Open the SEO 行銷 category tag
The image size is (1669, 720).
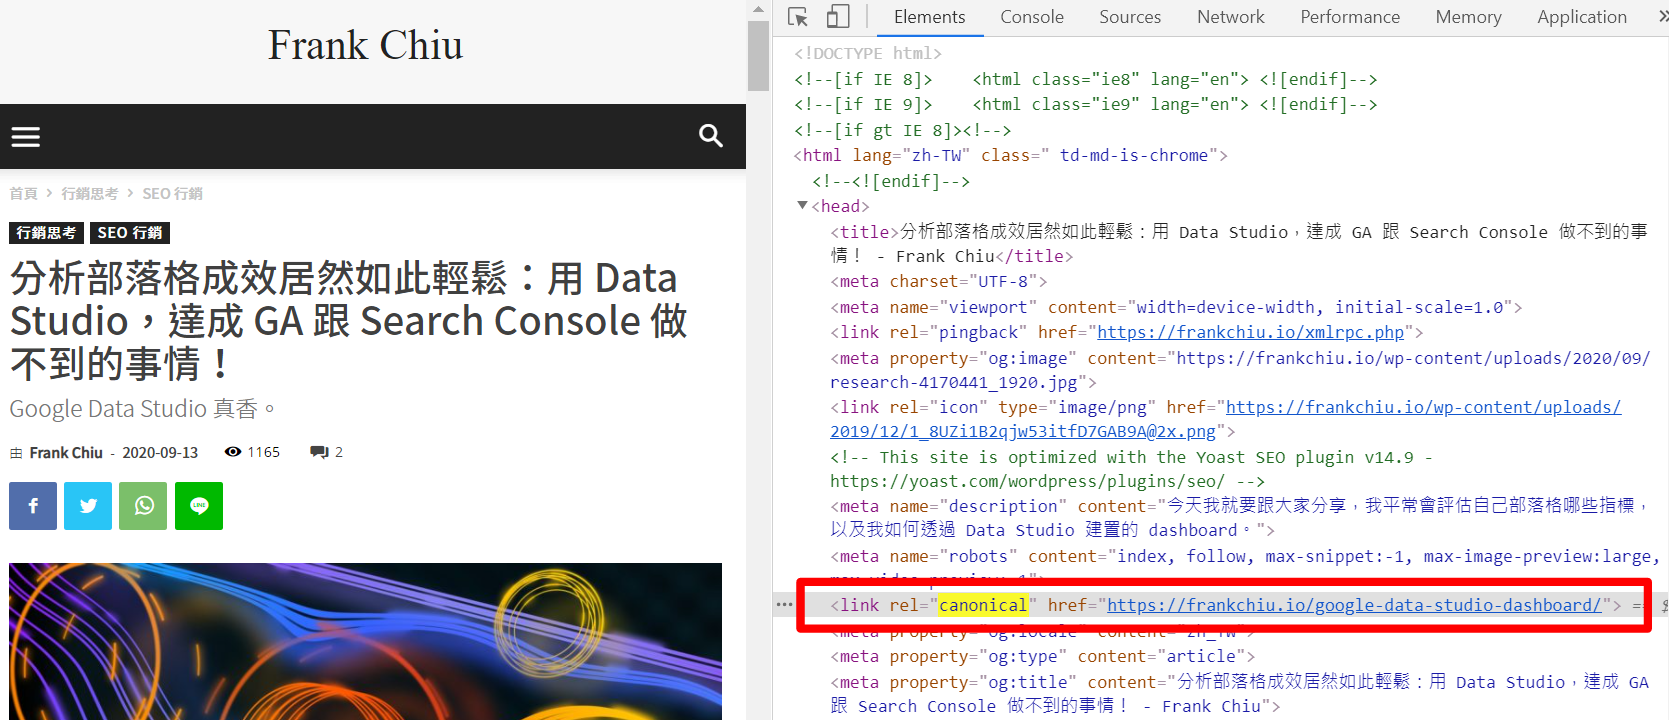click(x=130, y=233)
